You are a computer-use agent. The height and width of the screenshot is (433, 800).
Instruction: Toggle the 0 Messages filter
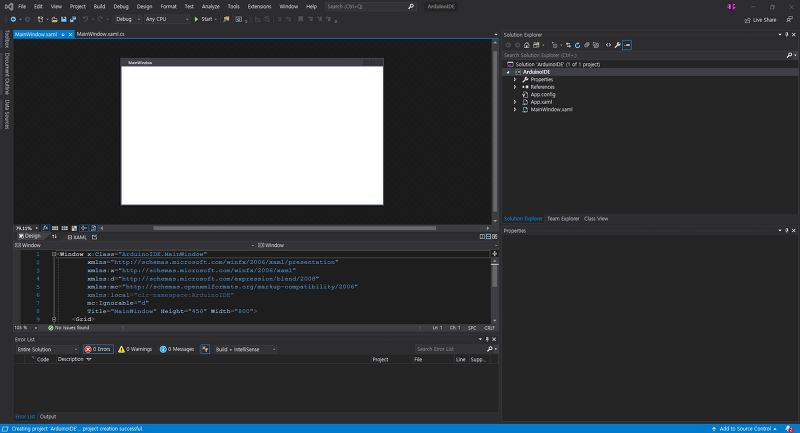click(x=177, y=349)
